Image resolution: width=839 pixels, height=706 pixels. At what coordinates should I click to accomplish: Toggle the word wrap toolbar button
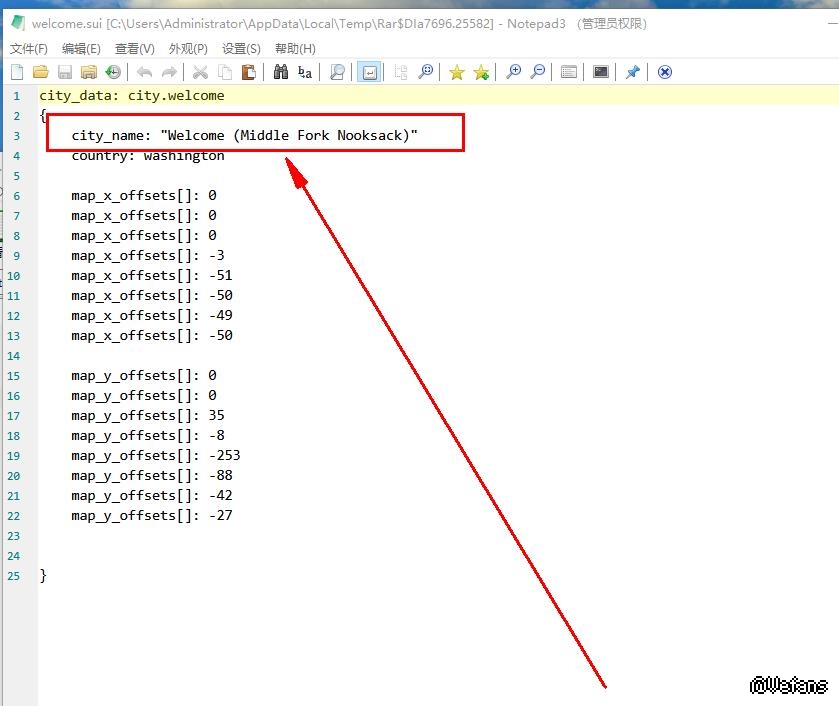pos(370,72)
